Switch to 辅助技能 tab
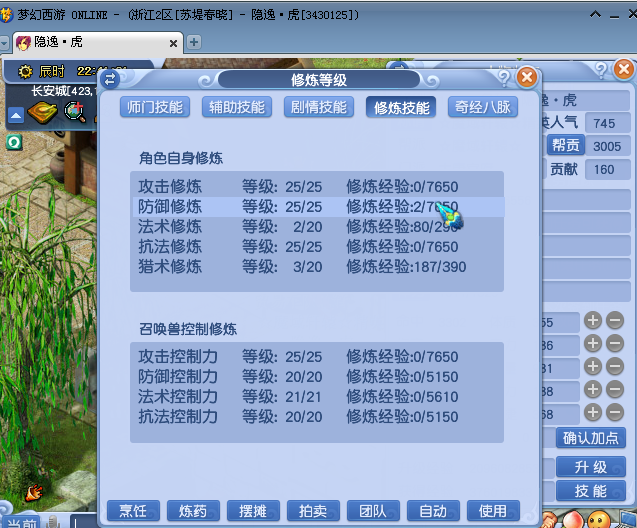The width and height of the screenshot is (637, 528). (237, 107)
